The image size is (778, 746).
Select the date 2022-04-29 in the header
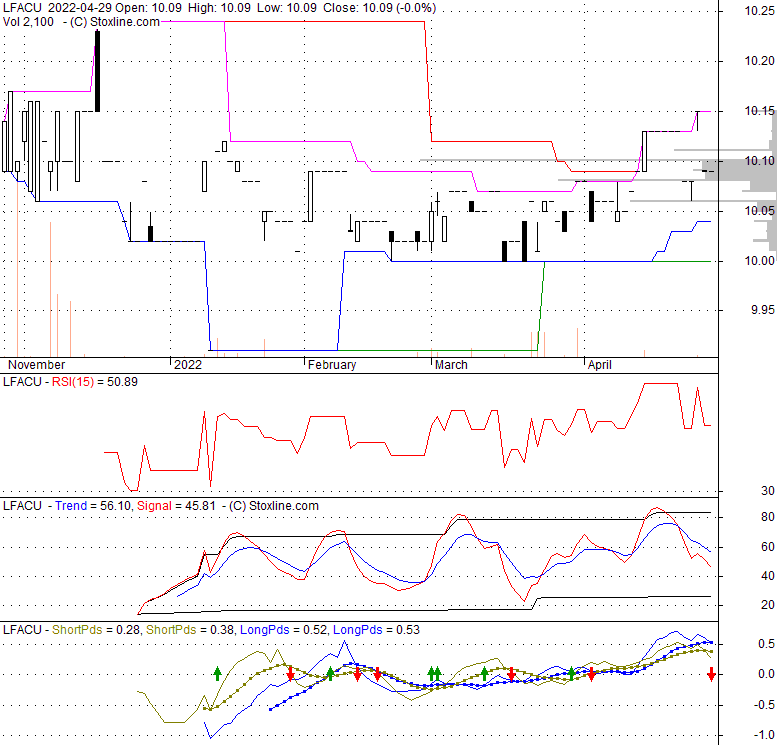(80, 8)
